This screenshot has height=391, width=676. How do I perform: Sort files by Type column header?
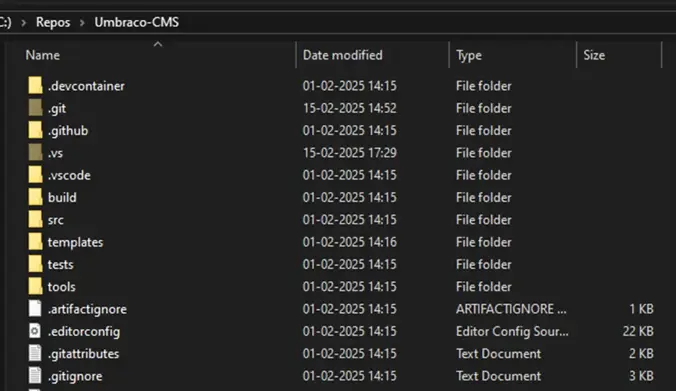click(x=513, y=55)
